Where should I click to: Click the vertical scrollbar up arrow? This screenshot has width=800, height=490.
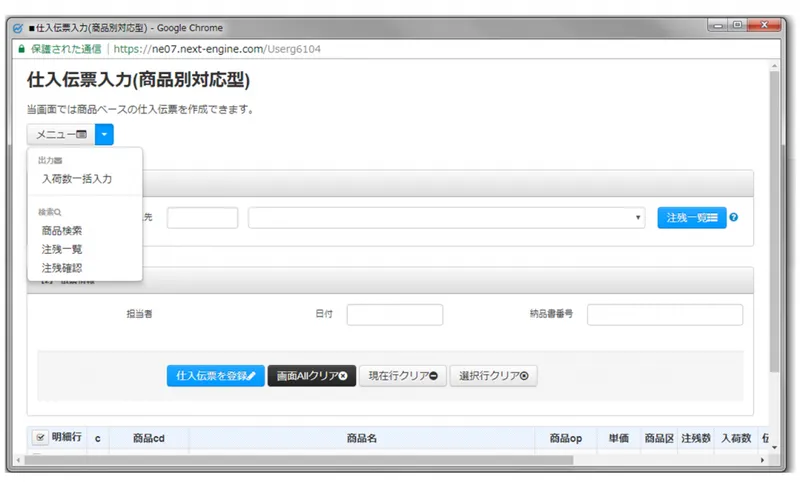774,65
